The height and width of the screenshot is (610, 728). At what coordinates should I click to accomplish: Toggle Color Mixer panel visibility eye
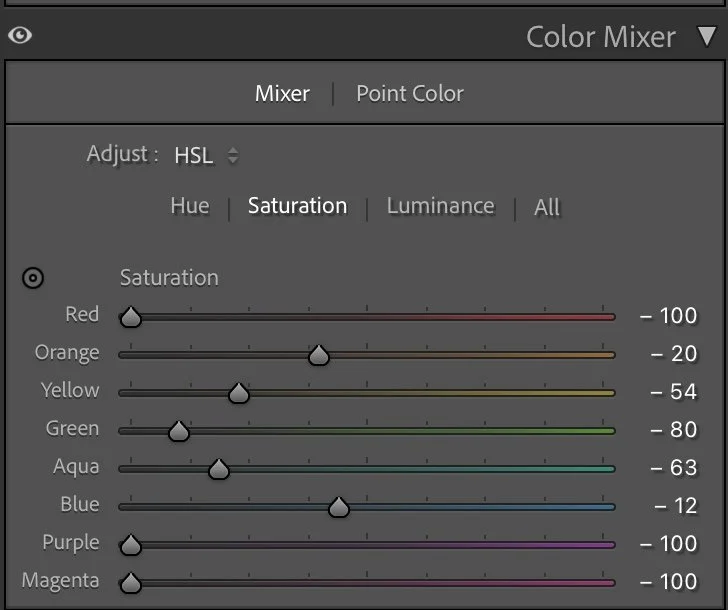[x=20, y=35]
